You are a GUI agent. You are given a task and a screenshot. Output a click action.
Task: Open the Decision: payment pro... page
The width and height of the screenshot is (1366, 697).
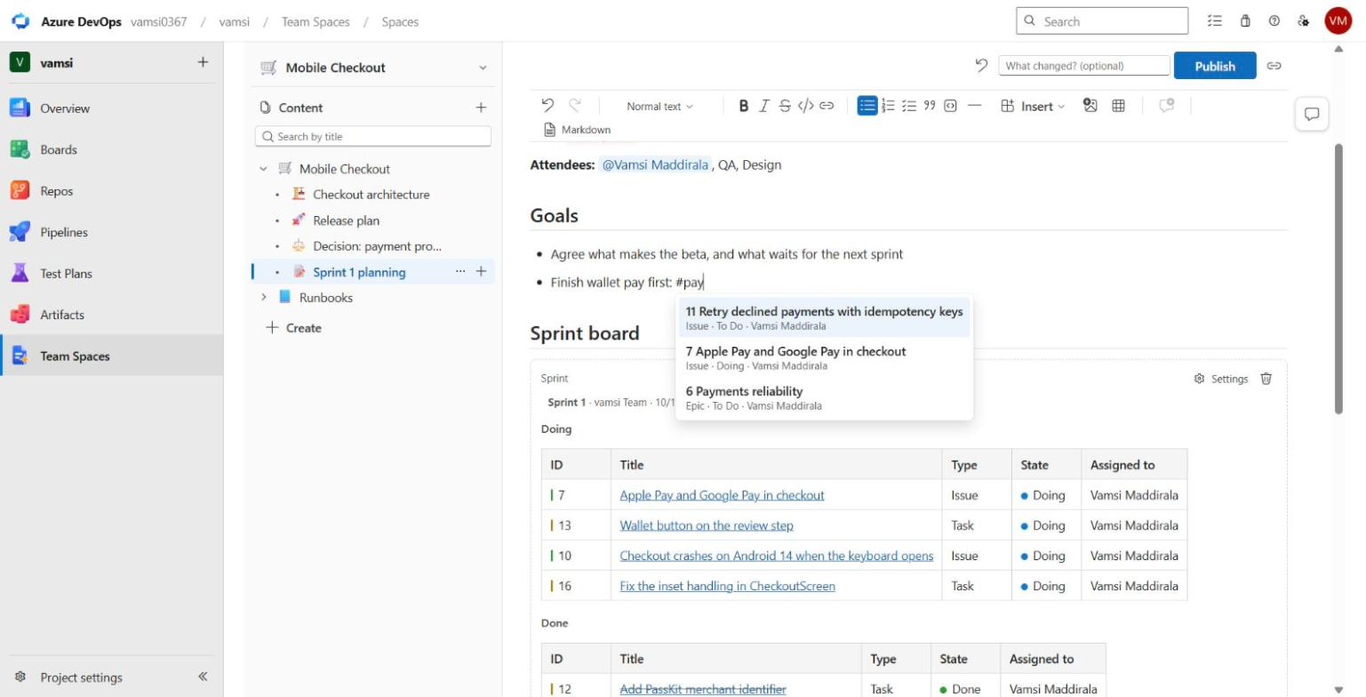point(377,246)
